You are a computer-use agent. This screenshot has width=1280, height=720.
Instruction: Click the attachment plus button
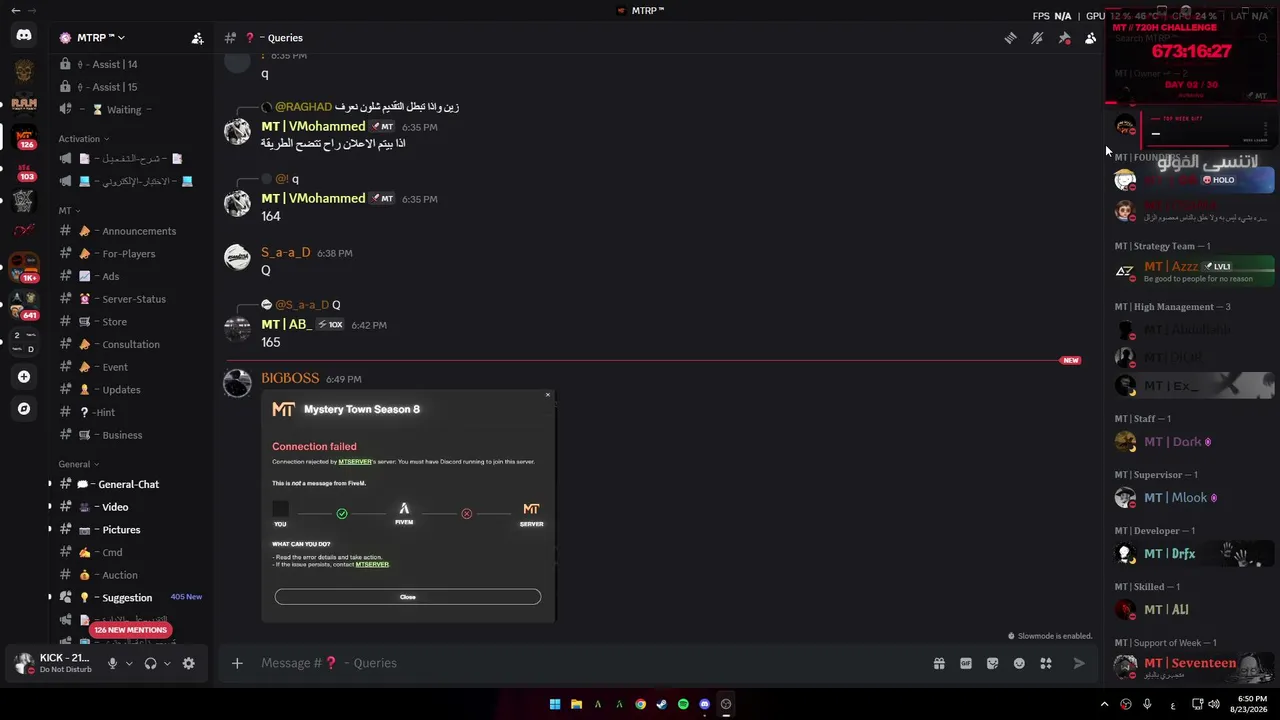[237, 663]
